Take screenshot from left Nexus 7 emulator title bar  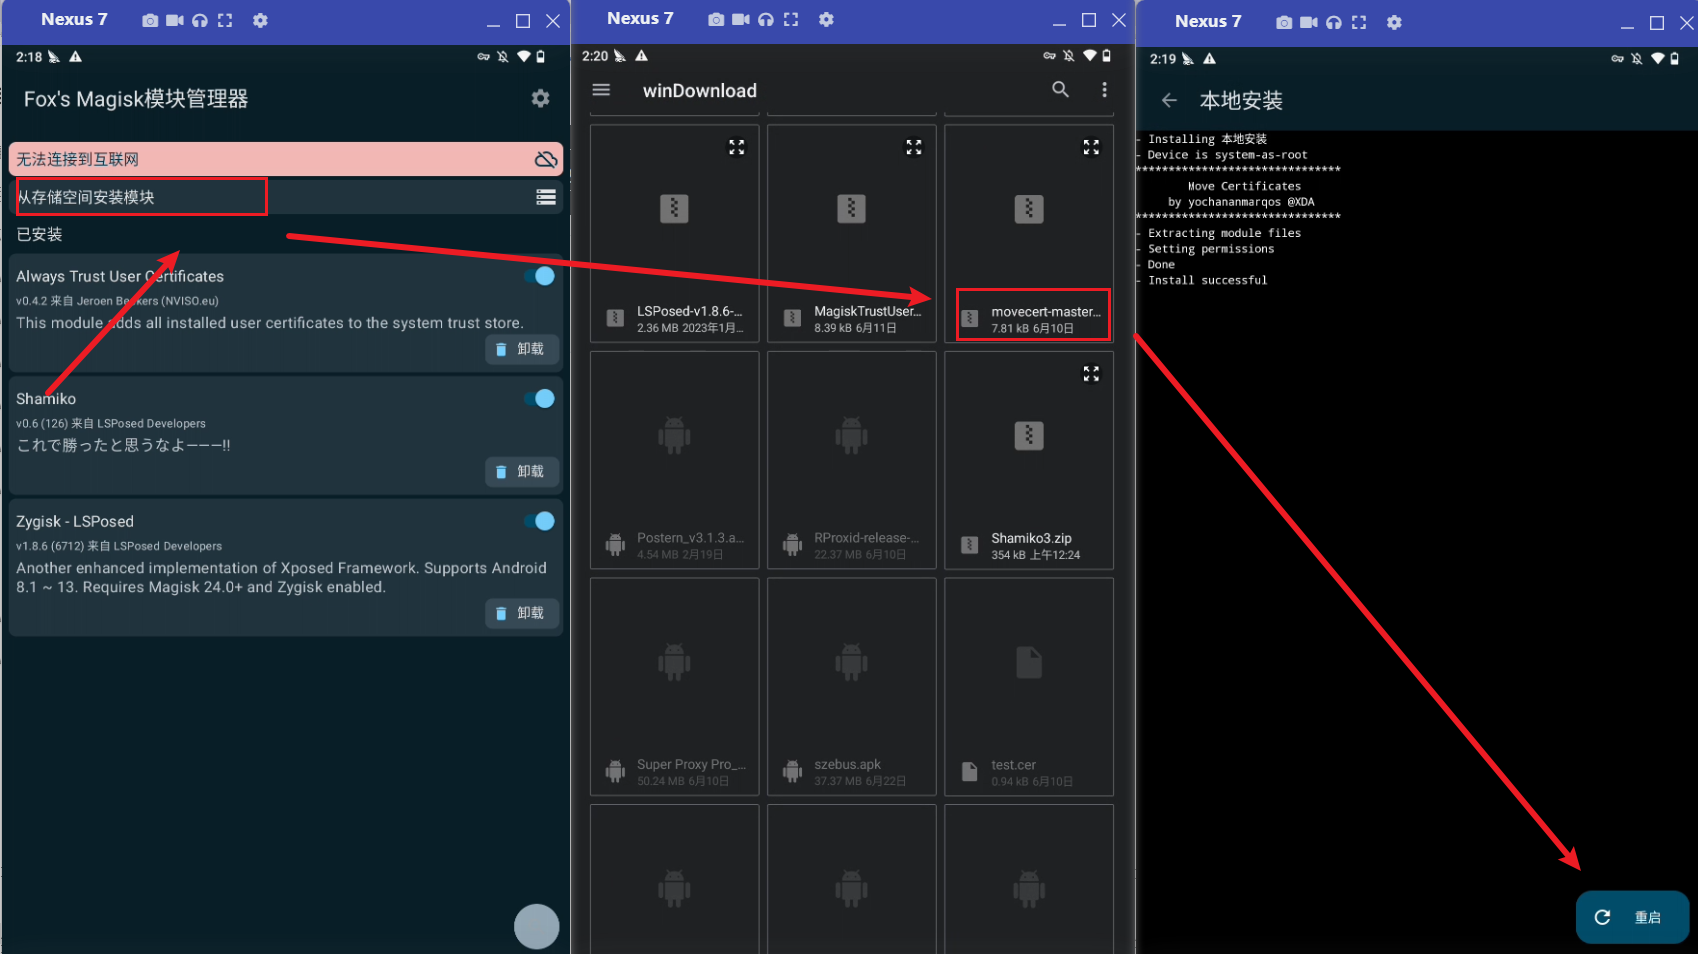tap(150, 20)
